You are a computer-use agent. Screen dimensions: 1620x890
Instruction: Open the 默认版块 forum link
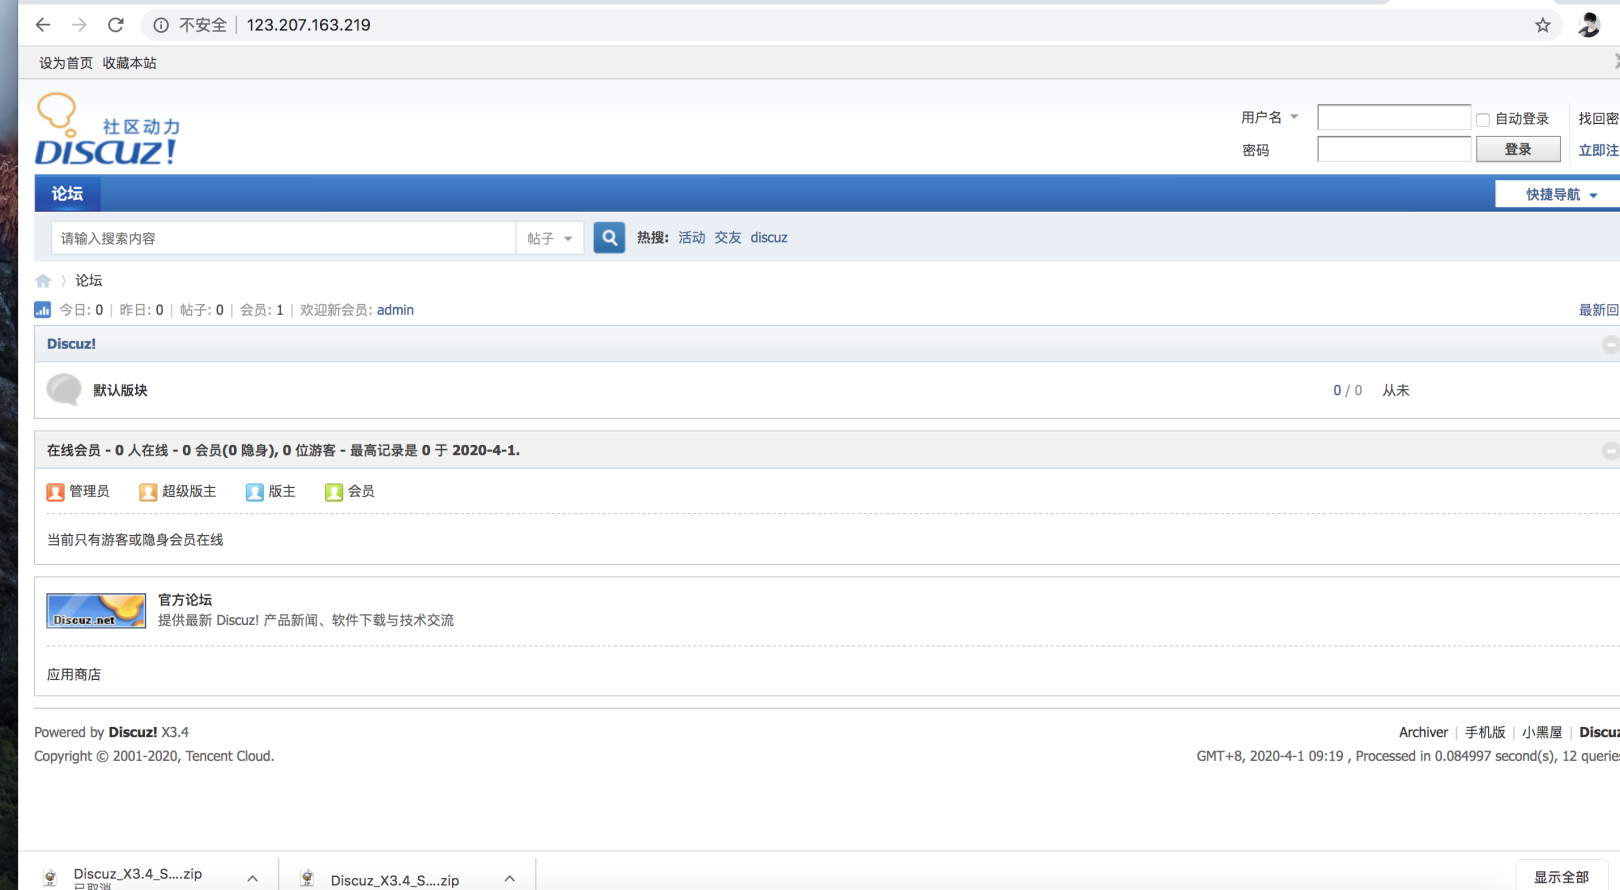click(x=121, y=390)
